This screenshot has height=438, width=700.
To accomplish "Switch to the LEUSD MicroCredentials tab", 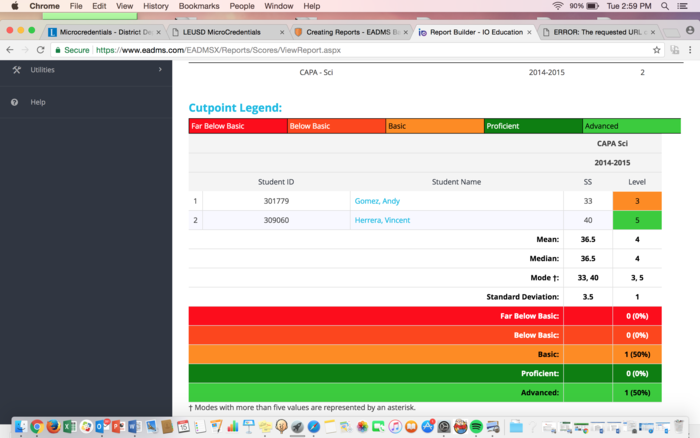I will point(222,32).
